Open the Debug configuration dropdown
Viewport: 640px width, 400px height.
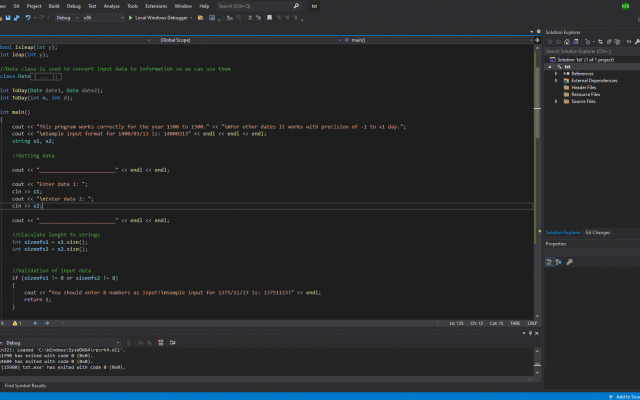(x=67, y=18)
